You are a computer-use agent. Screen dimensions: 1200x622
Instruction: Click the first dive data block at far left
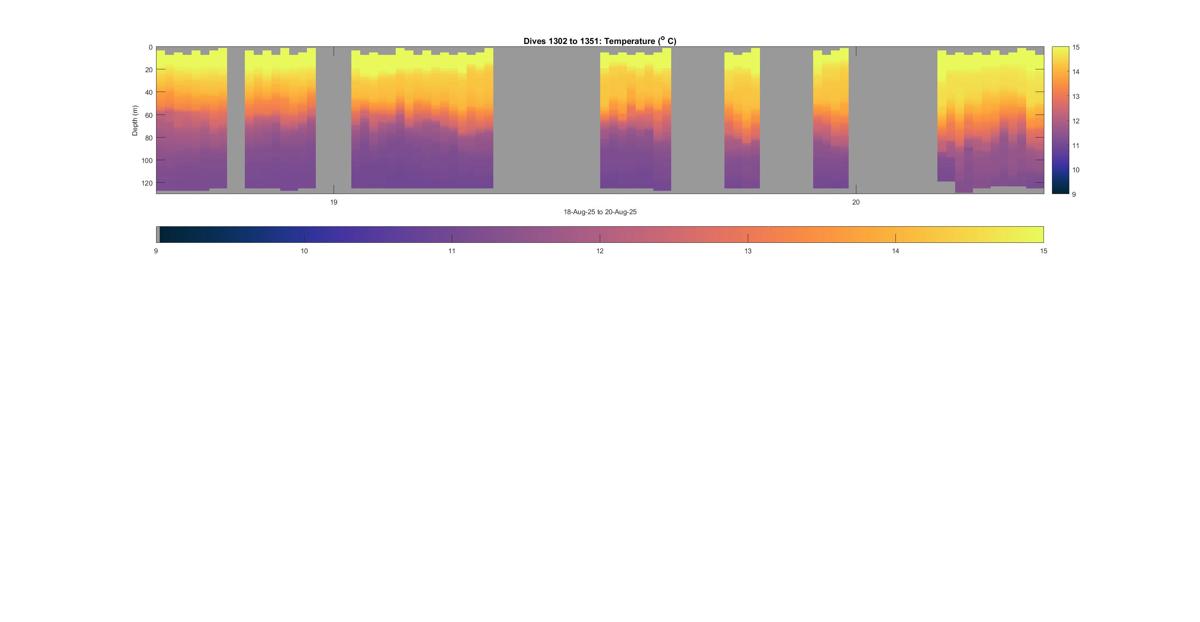[x=191, y=119]
